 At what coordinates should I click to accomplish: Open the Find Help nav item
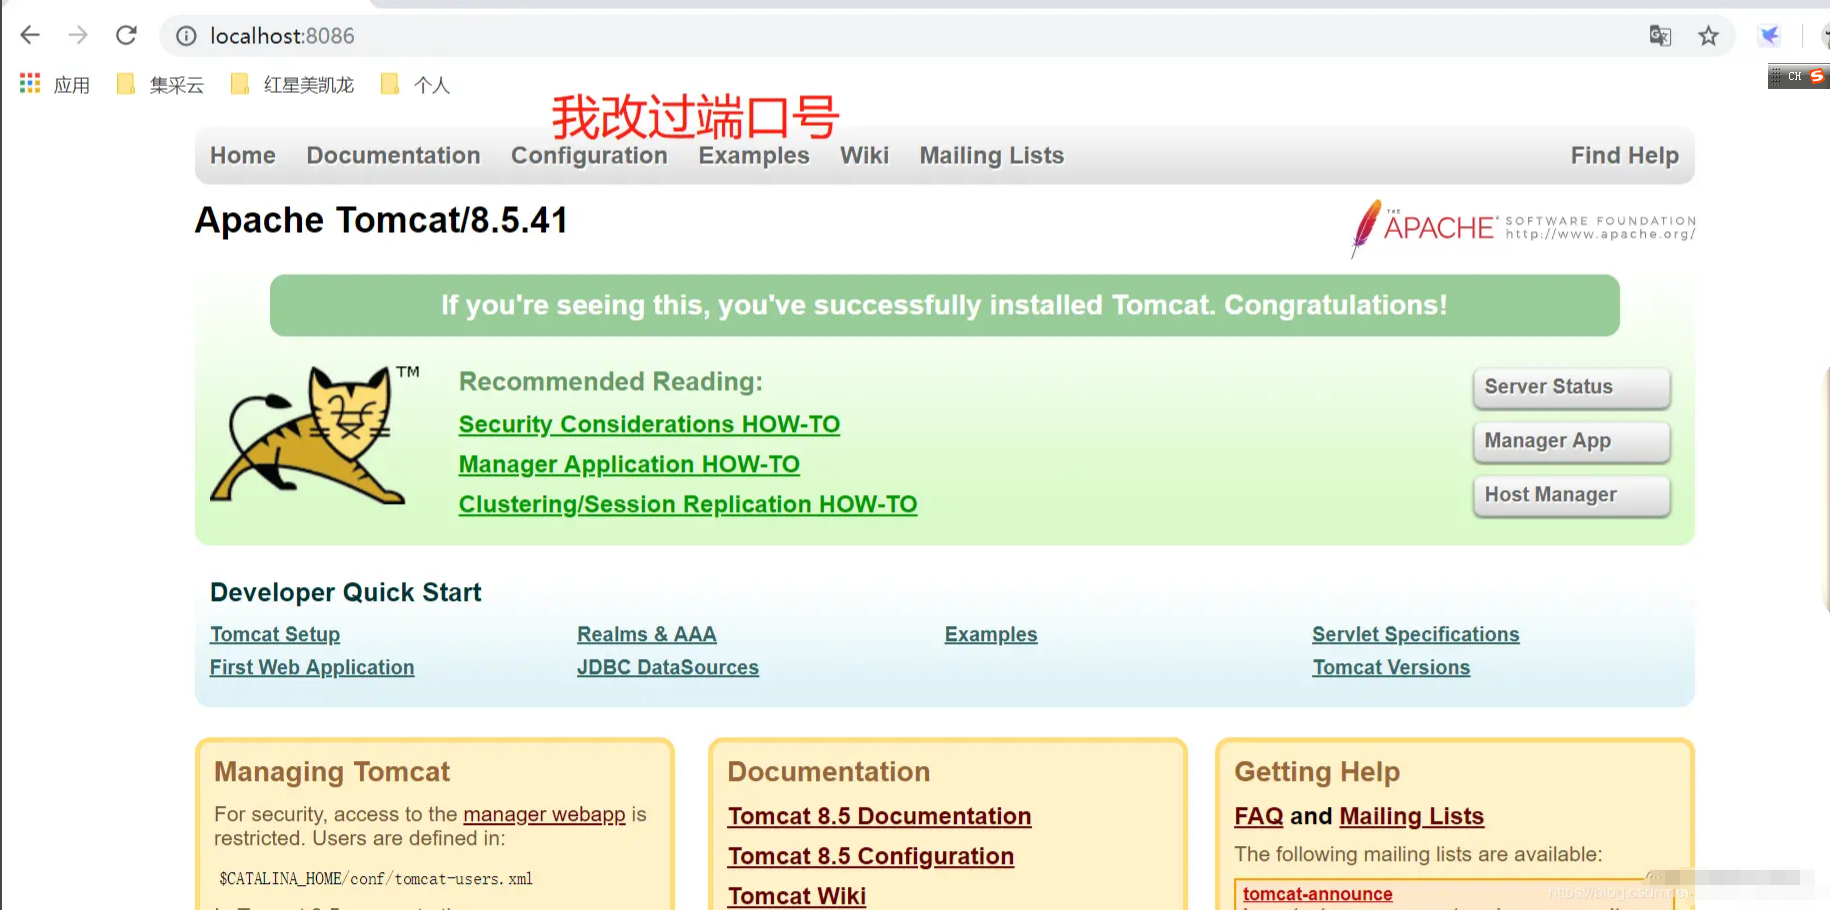(x=1625, y=156)
